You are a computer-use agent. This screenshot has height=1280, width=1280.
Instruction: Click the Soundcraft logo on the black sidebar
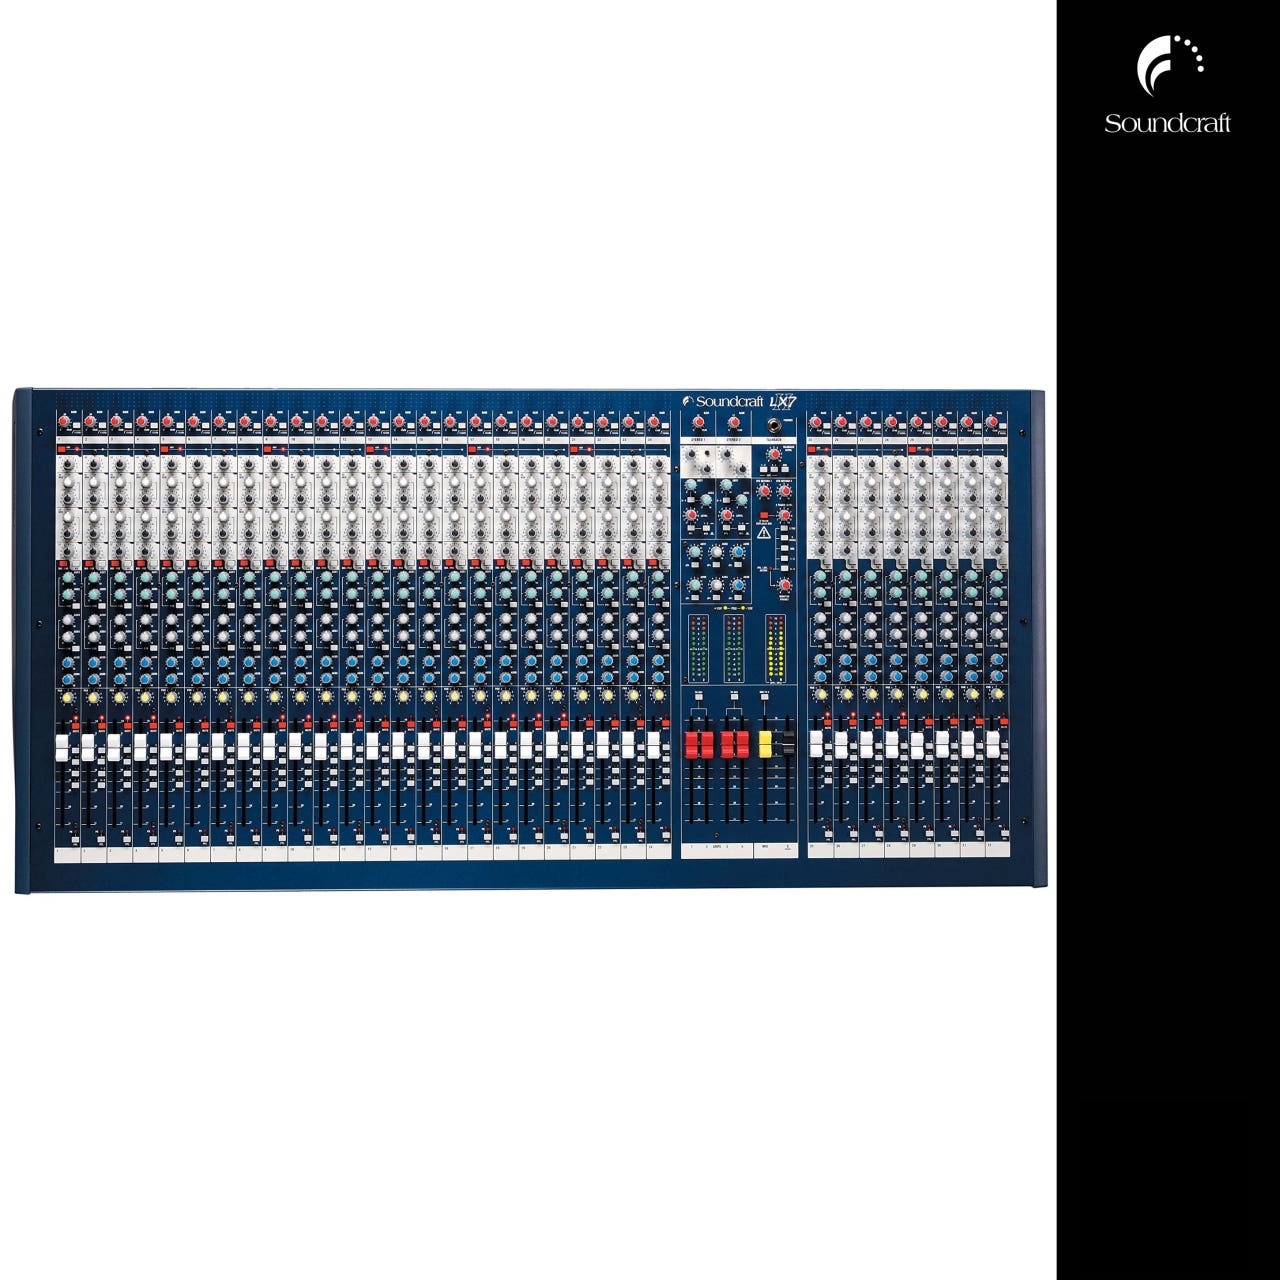[x=1167, y=84]
